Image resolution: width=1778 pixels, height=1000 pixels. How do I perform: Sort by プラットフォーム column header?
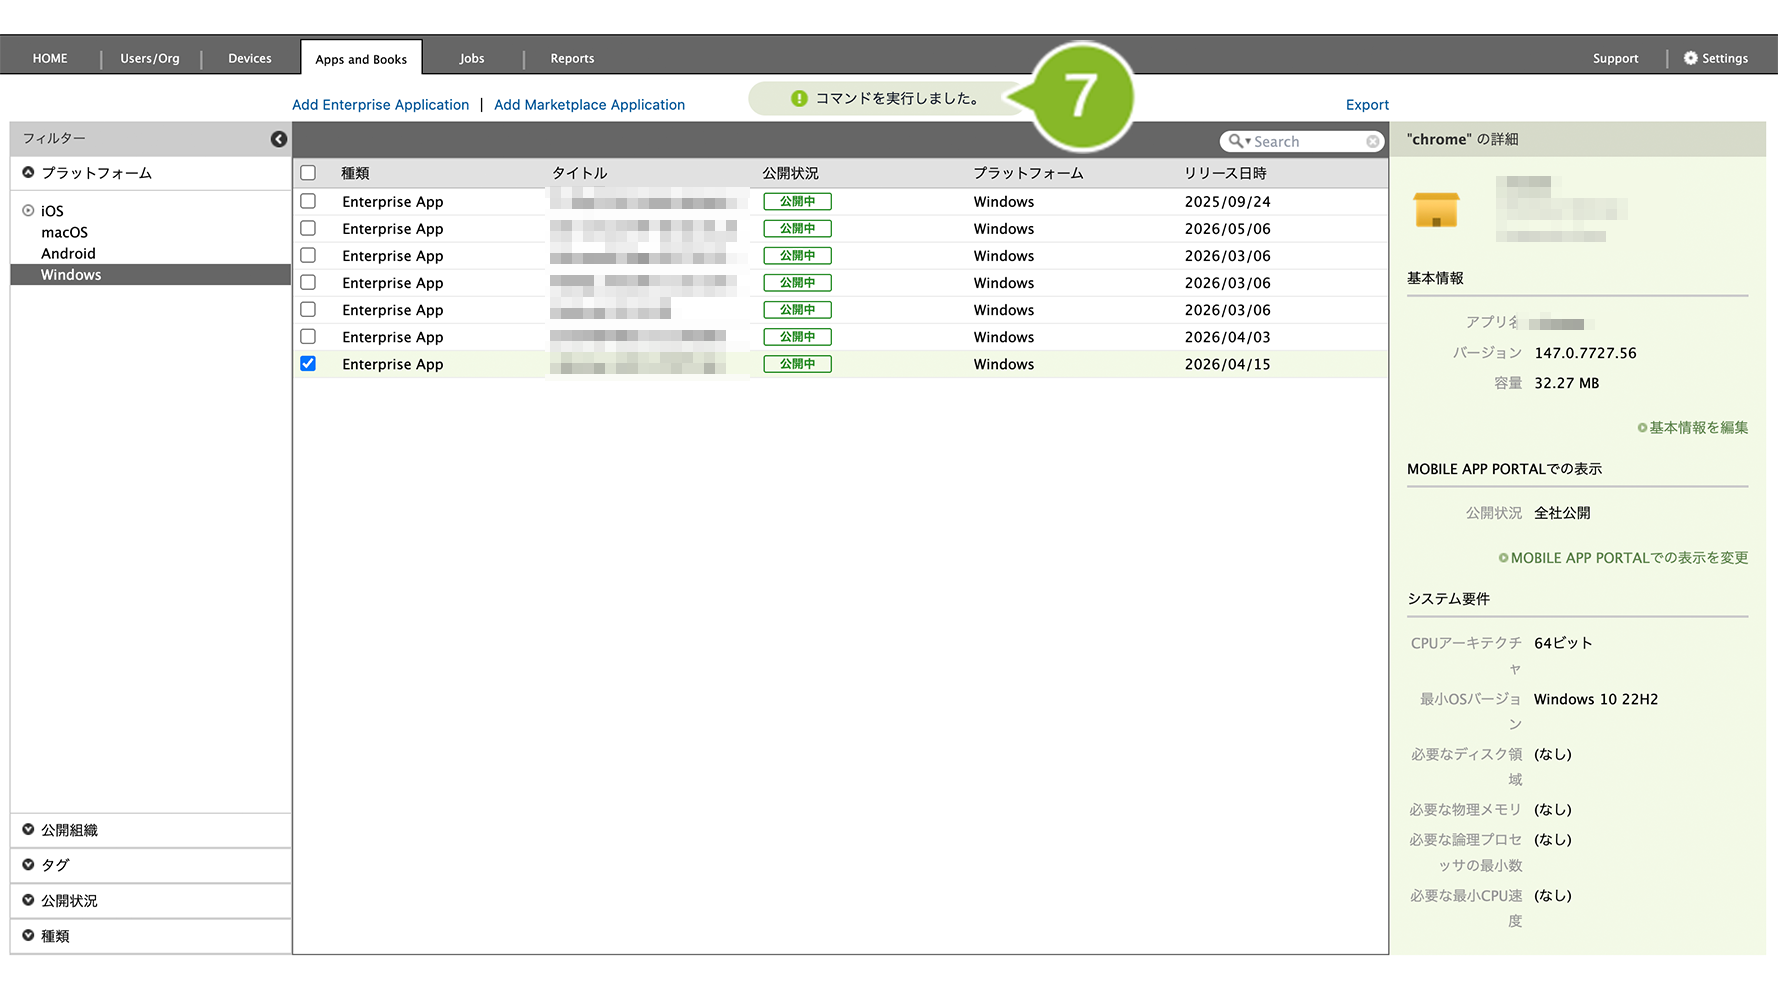pyautogui.click(x=1028, y=173)
